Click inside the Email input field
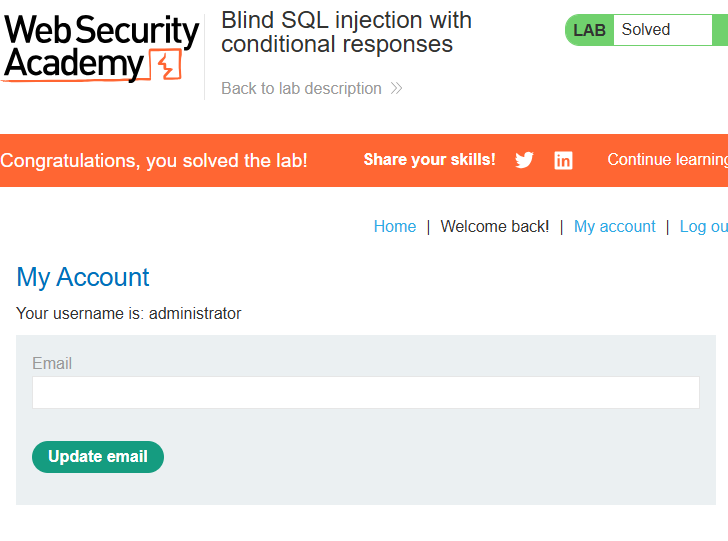 [366, 393]
